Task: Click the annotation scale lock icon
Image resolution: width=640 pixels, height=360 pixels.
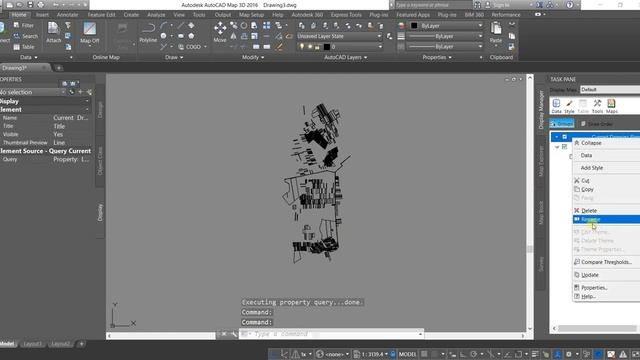Action: coord(393,354)
